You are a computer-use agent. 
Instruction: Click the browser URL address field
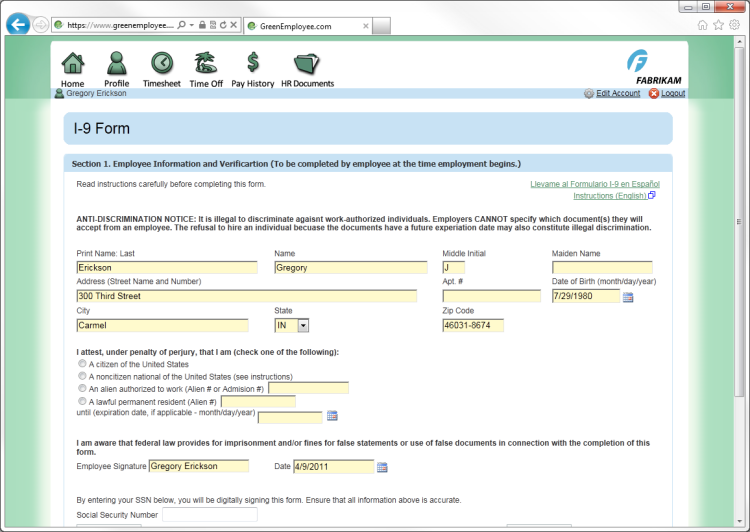pyautogui.click(x=119, y=25)
